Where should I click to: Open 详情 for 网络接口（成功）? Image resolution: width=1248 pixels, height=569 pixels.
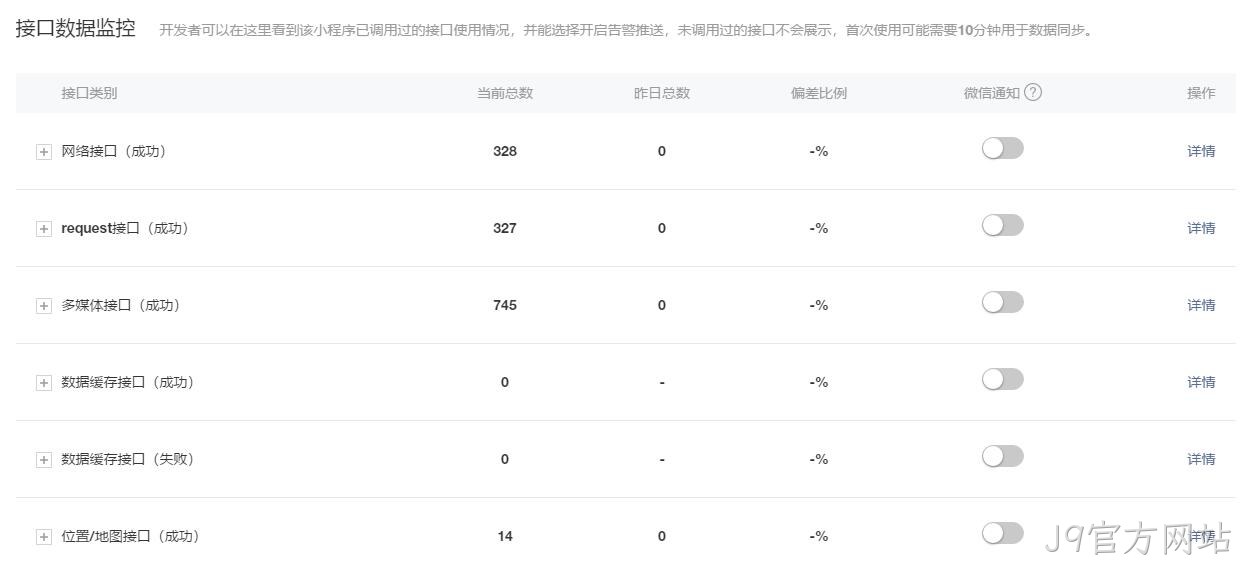pyautogui.click(x=1201, y=151)
